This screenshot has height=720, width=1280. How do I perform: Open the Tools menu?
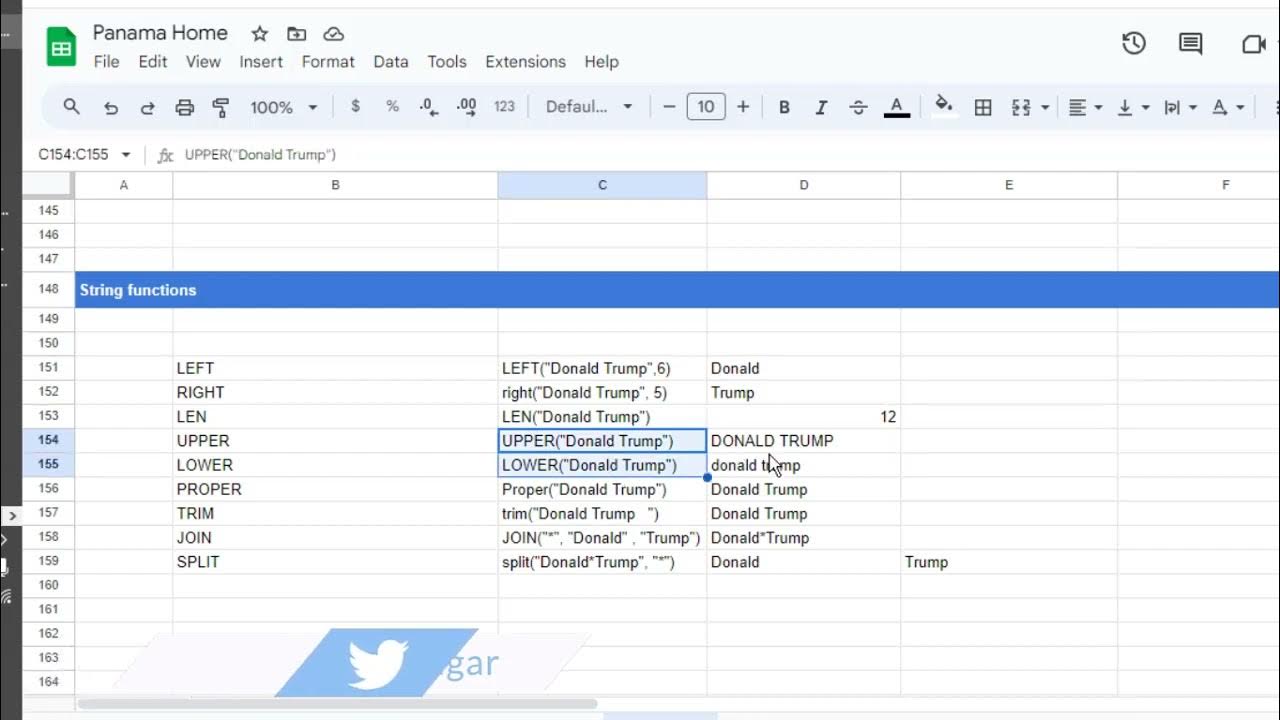447,62
